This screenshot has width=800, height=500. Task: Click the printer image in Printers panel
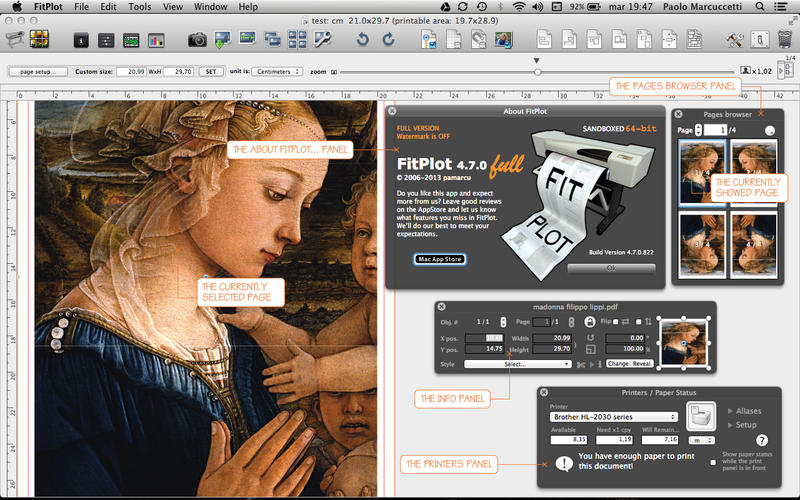coord(700,414)
